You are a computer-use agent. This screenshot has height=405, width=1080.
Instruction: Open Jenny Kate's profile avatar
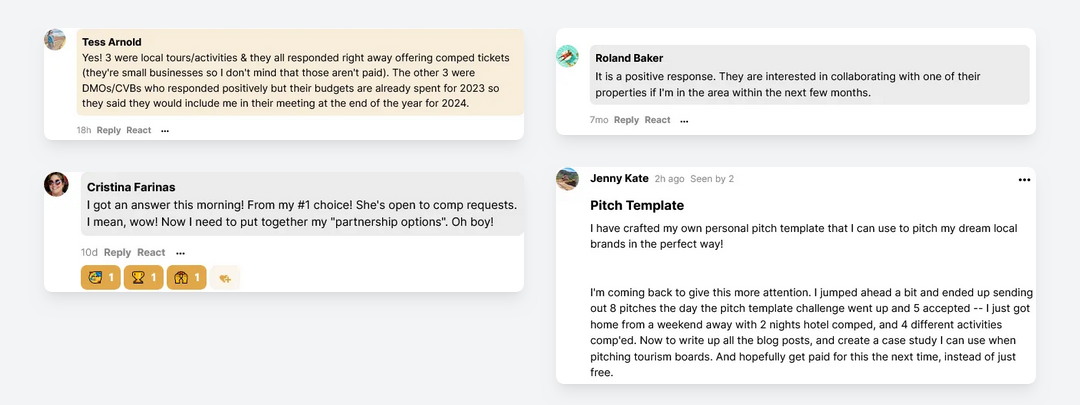[x=568, y=179]
